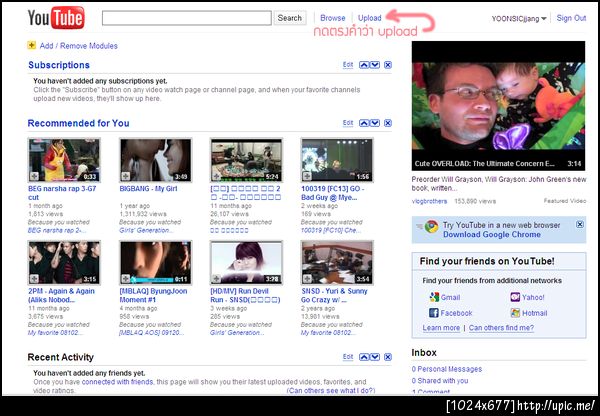Image resolution: width=600 pixels, height=416 pixels.
Task: Close the Recent Activity module
Action: tap(388, 357)
